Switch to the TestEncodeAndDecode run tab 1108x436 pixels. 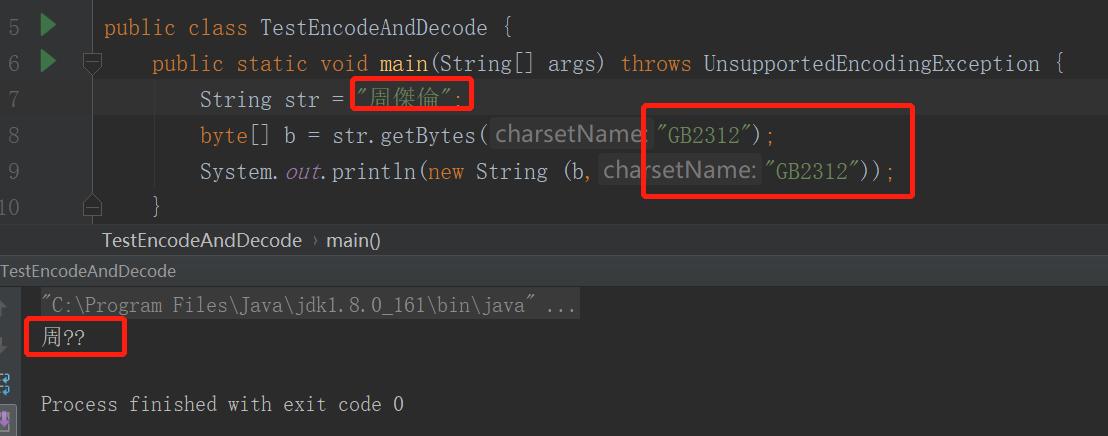pos(88,271)
